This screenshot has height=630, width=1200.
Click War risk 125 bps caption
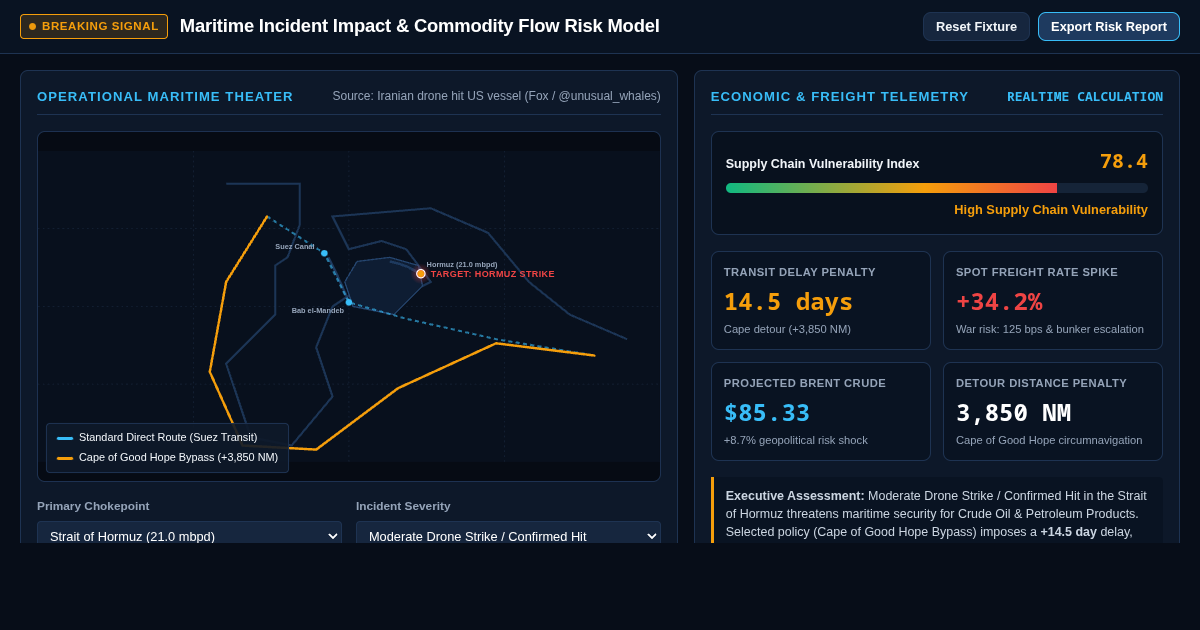[1050, 329]
